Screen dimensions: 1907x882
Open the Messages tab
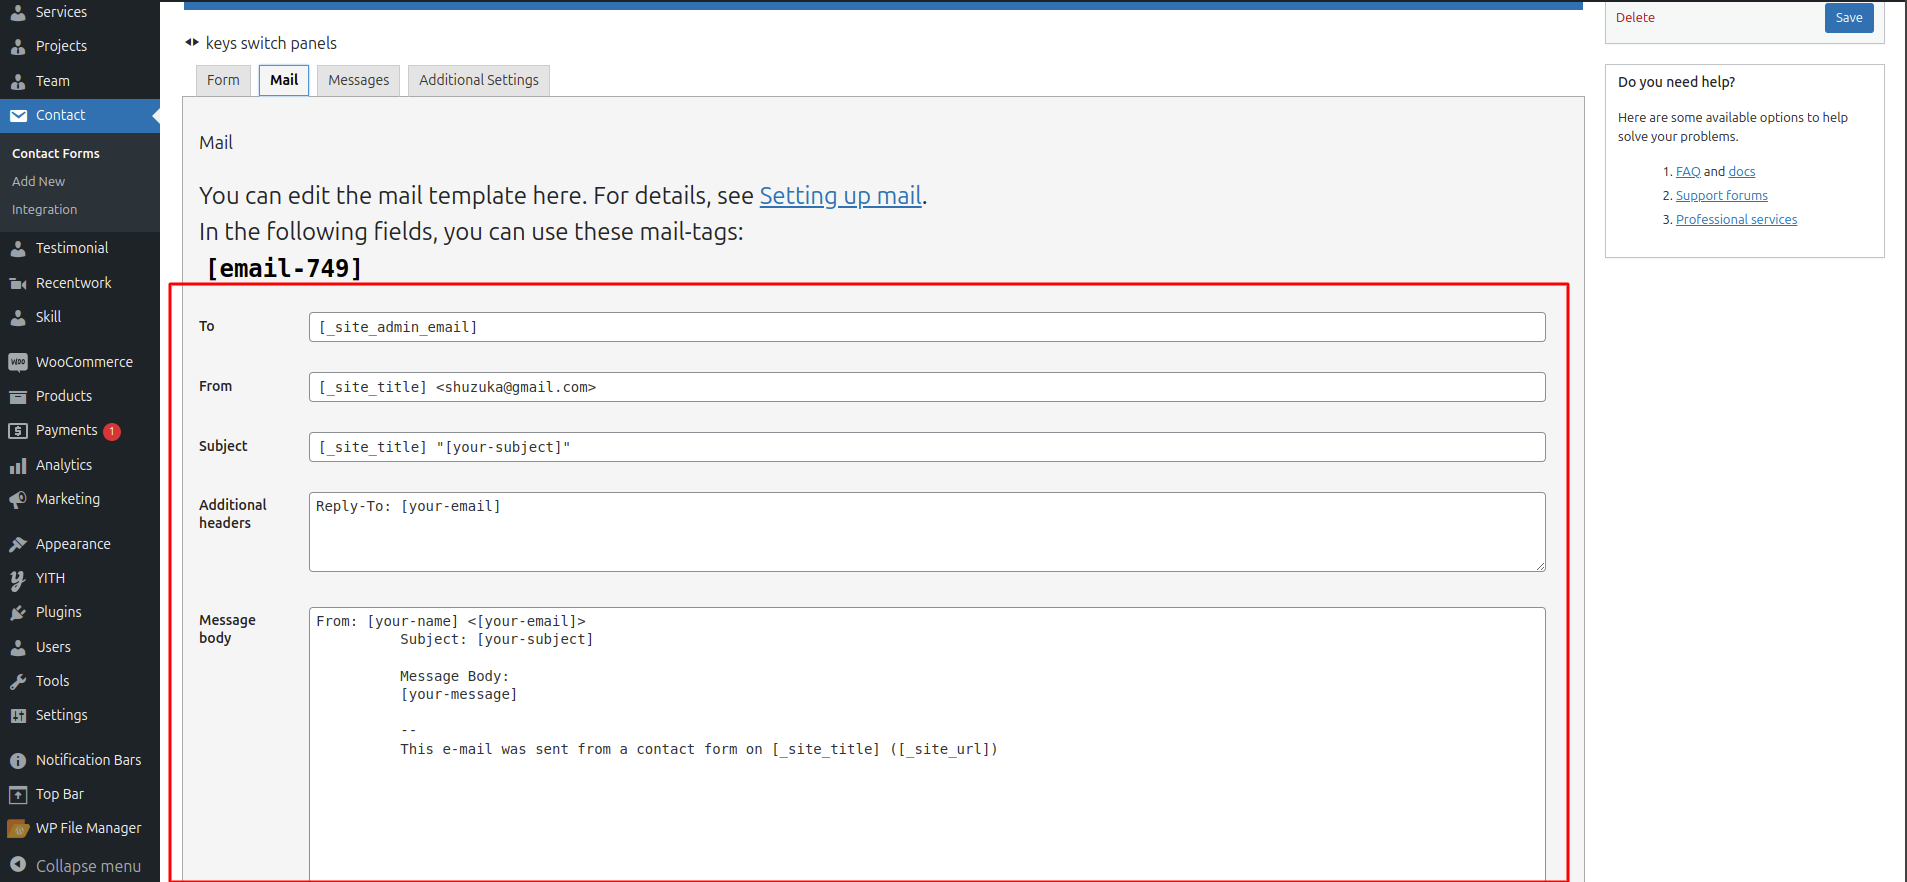(359, 80)
